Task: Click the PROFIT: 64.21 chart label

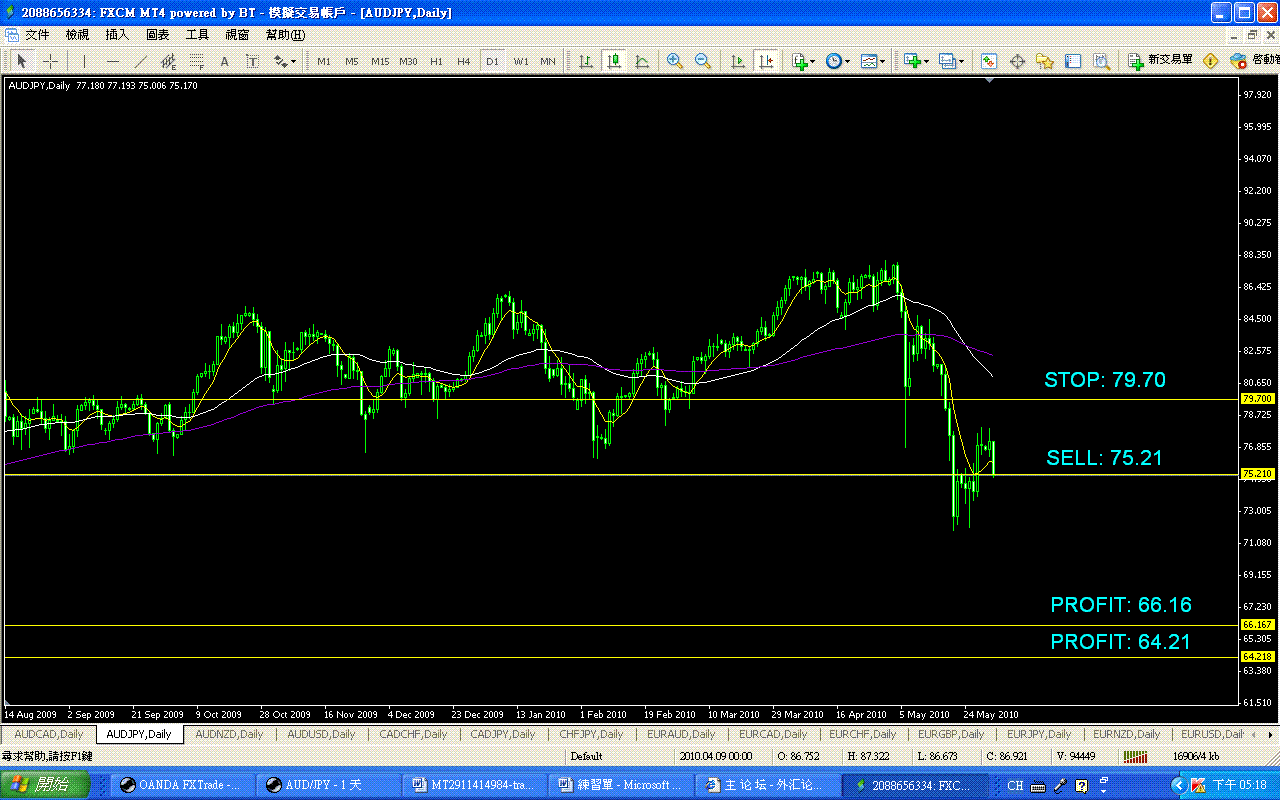Action: coord(1120,642)
